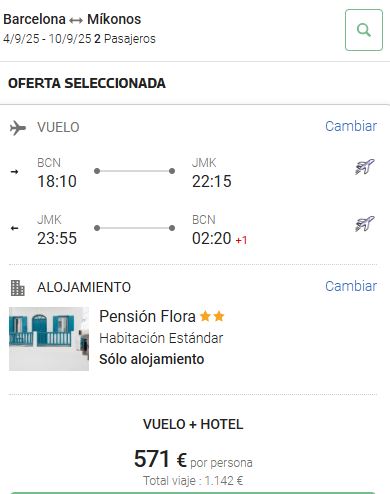Click the return flight airline logo icon
The image size is (390, 494).
[x=364, y=223]
